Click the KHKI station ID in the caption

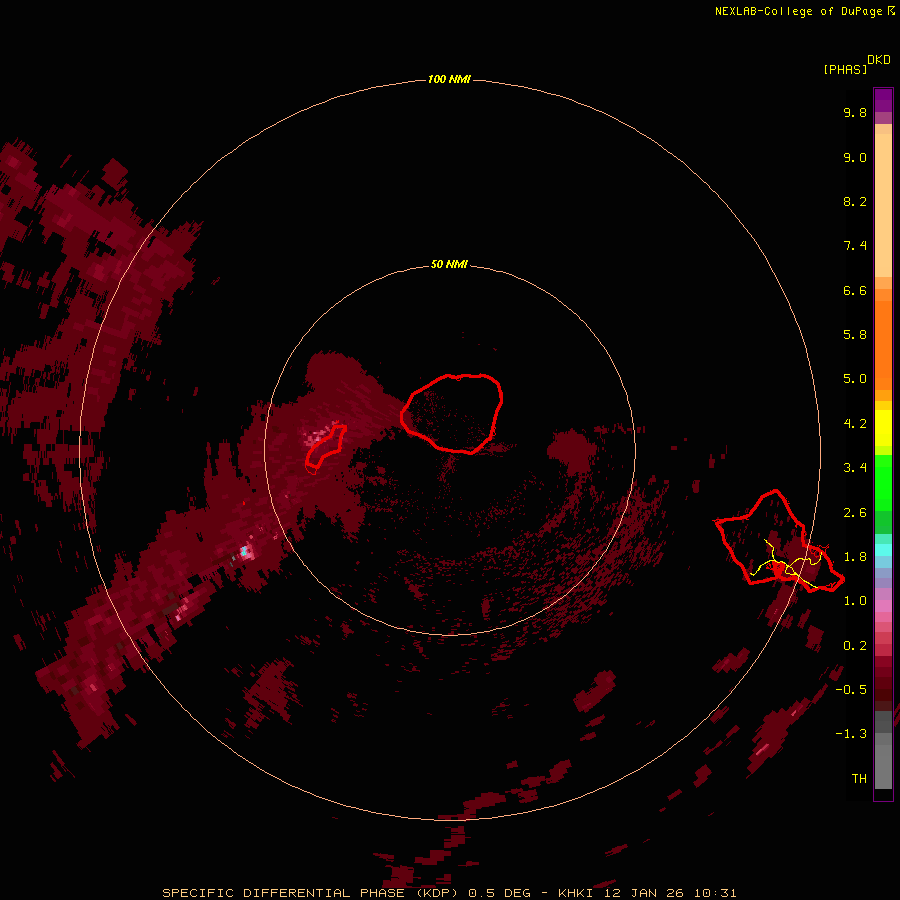[575, 893]
